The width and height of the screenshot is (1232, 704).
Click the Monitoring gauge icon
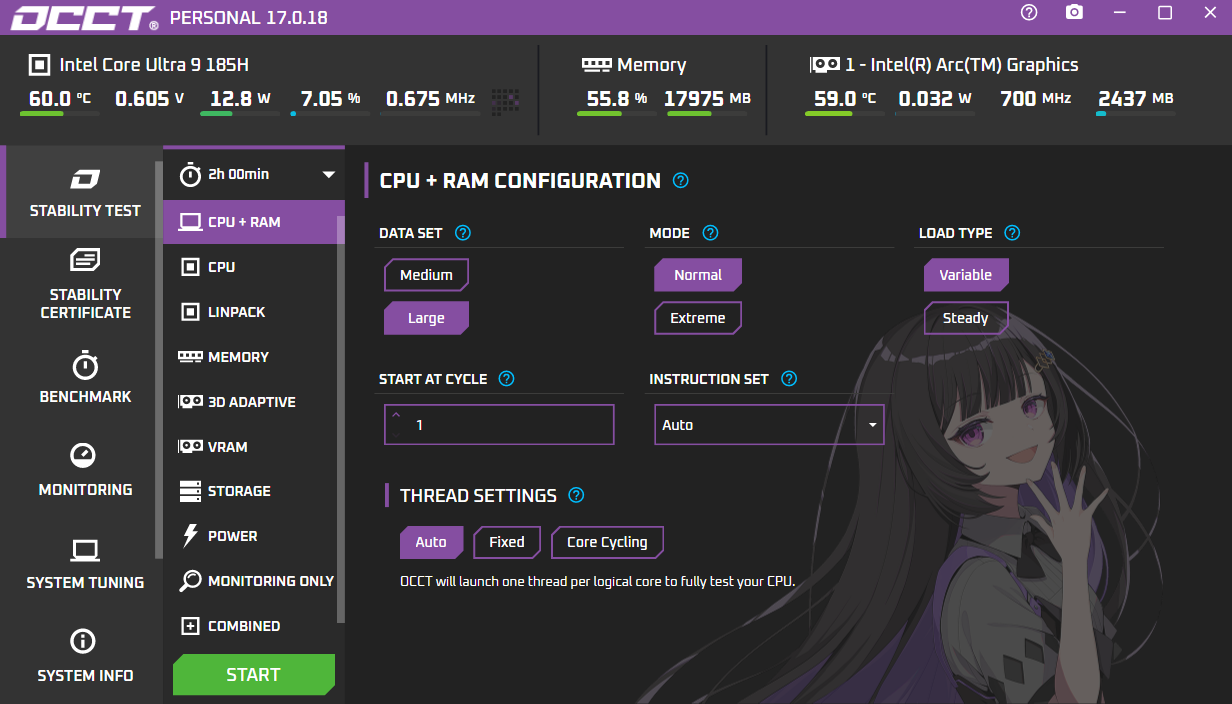pyautogui.click(x=83, y=455)
